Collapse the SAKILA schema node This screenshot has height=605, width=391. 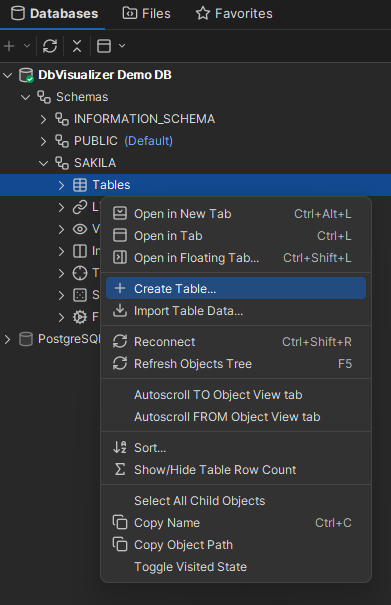pyautogui.click(x=43, y=163)
